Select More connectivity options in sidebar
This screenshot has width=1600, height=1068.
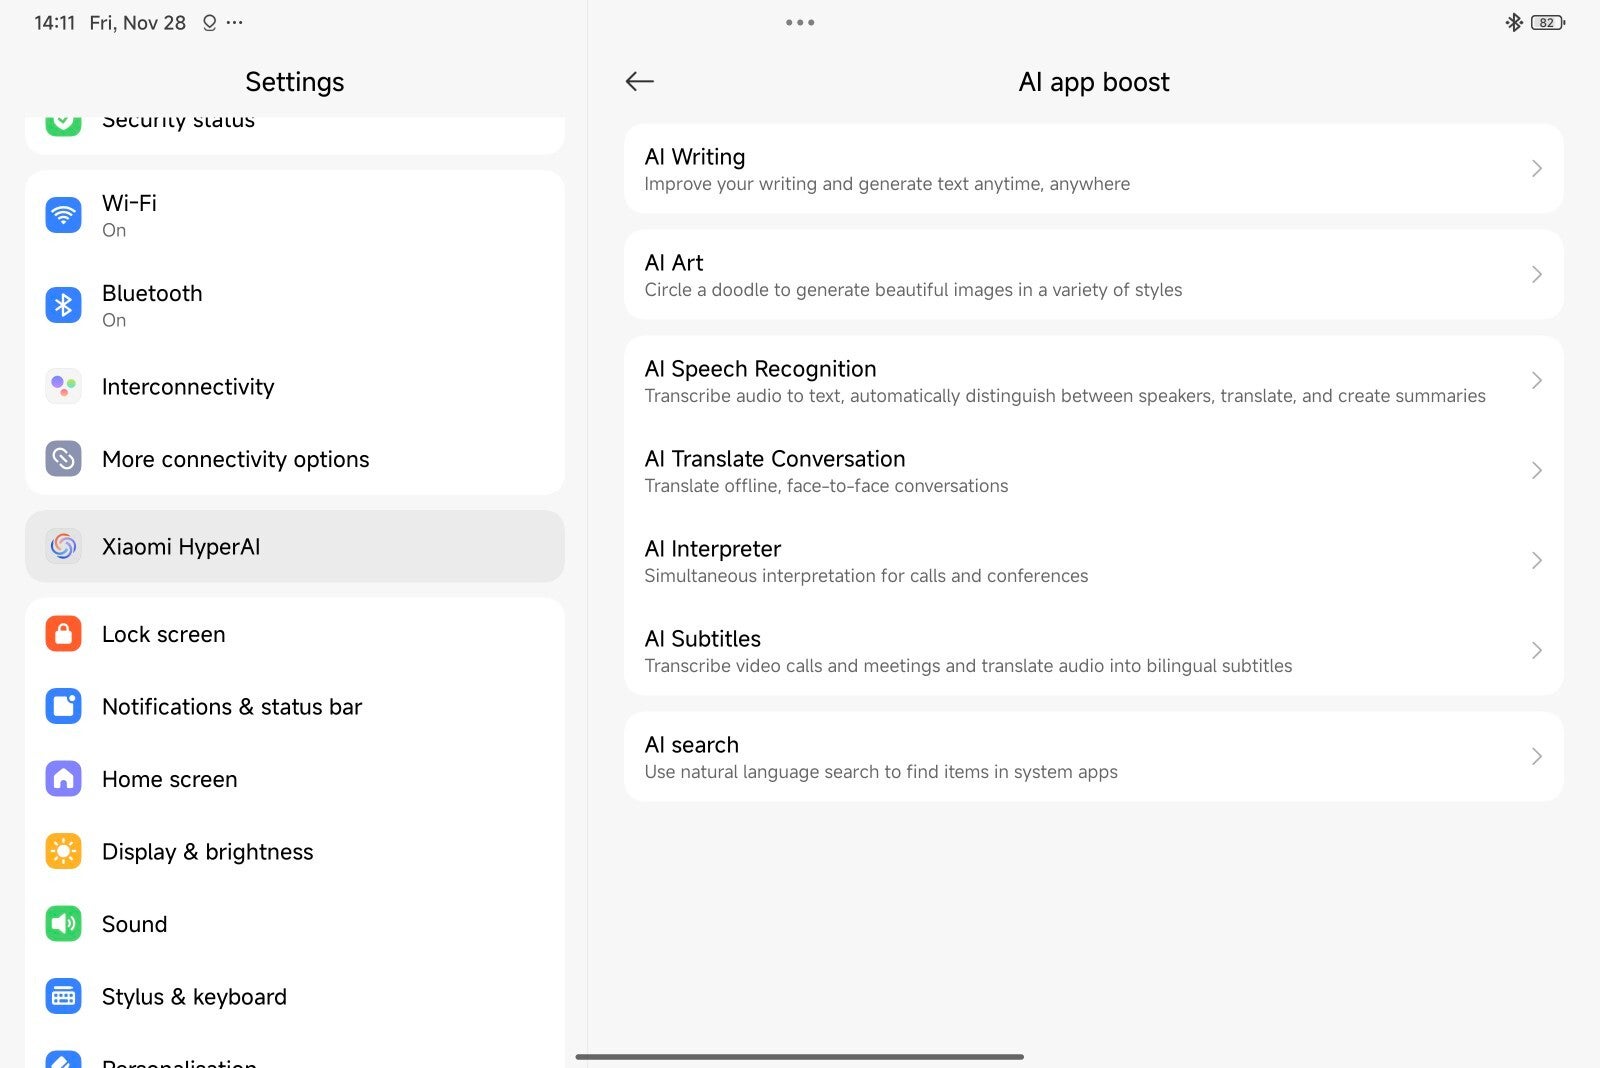click(235, 459)
